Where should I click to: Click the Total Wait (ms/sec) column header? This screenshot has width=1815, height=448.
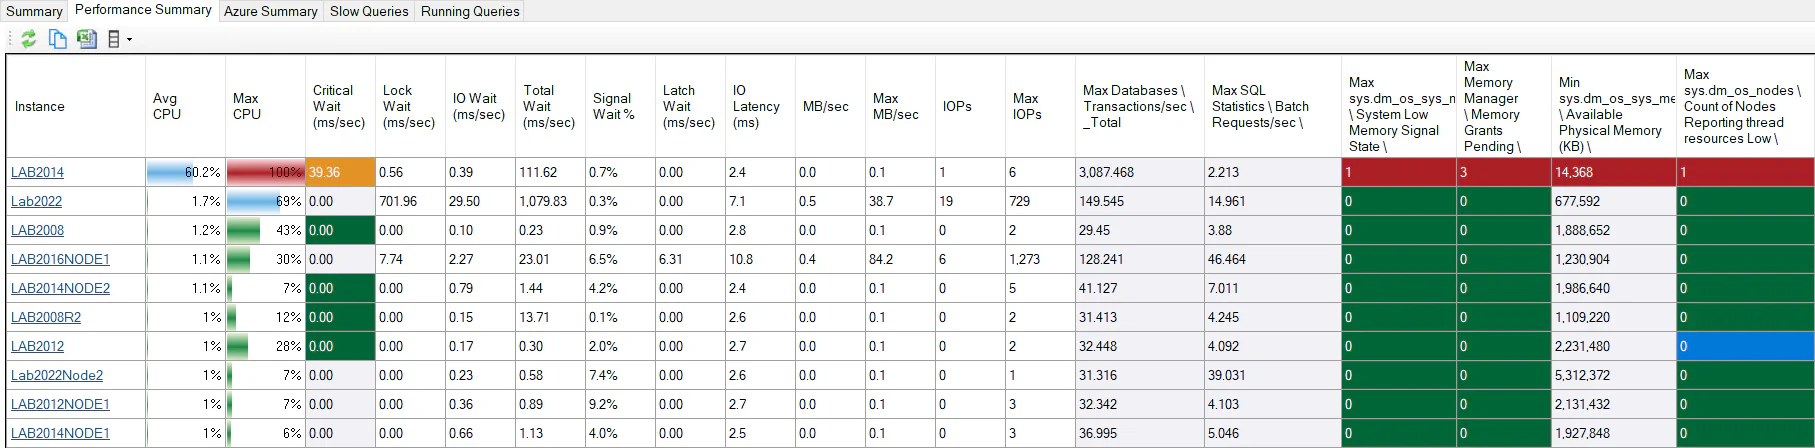550,106
